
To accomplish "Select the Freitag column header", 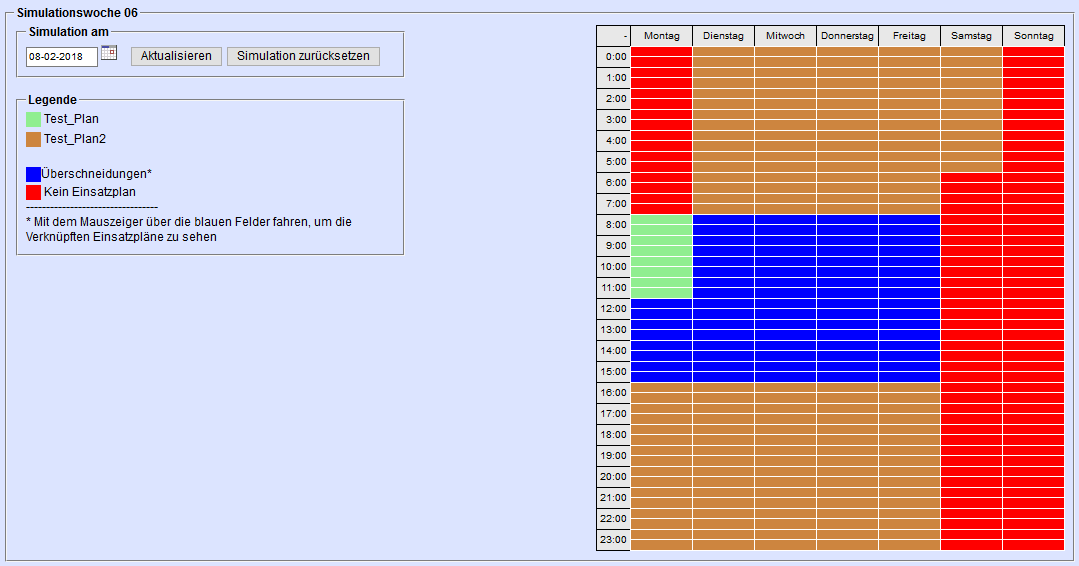I will click(x=909, y=36).
